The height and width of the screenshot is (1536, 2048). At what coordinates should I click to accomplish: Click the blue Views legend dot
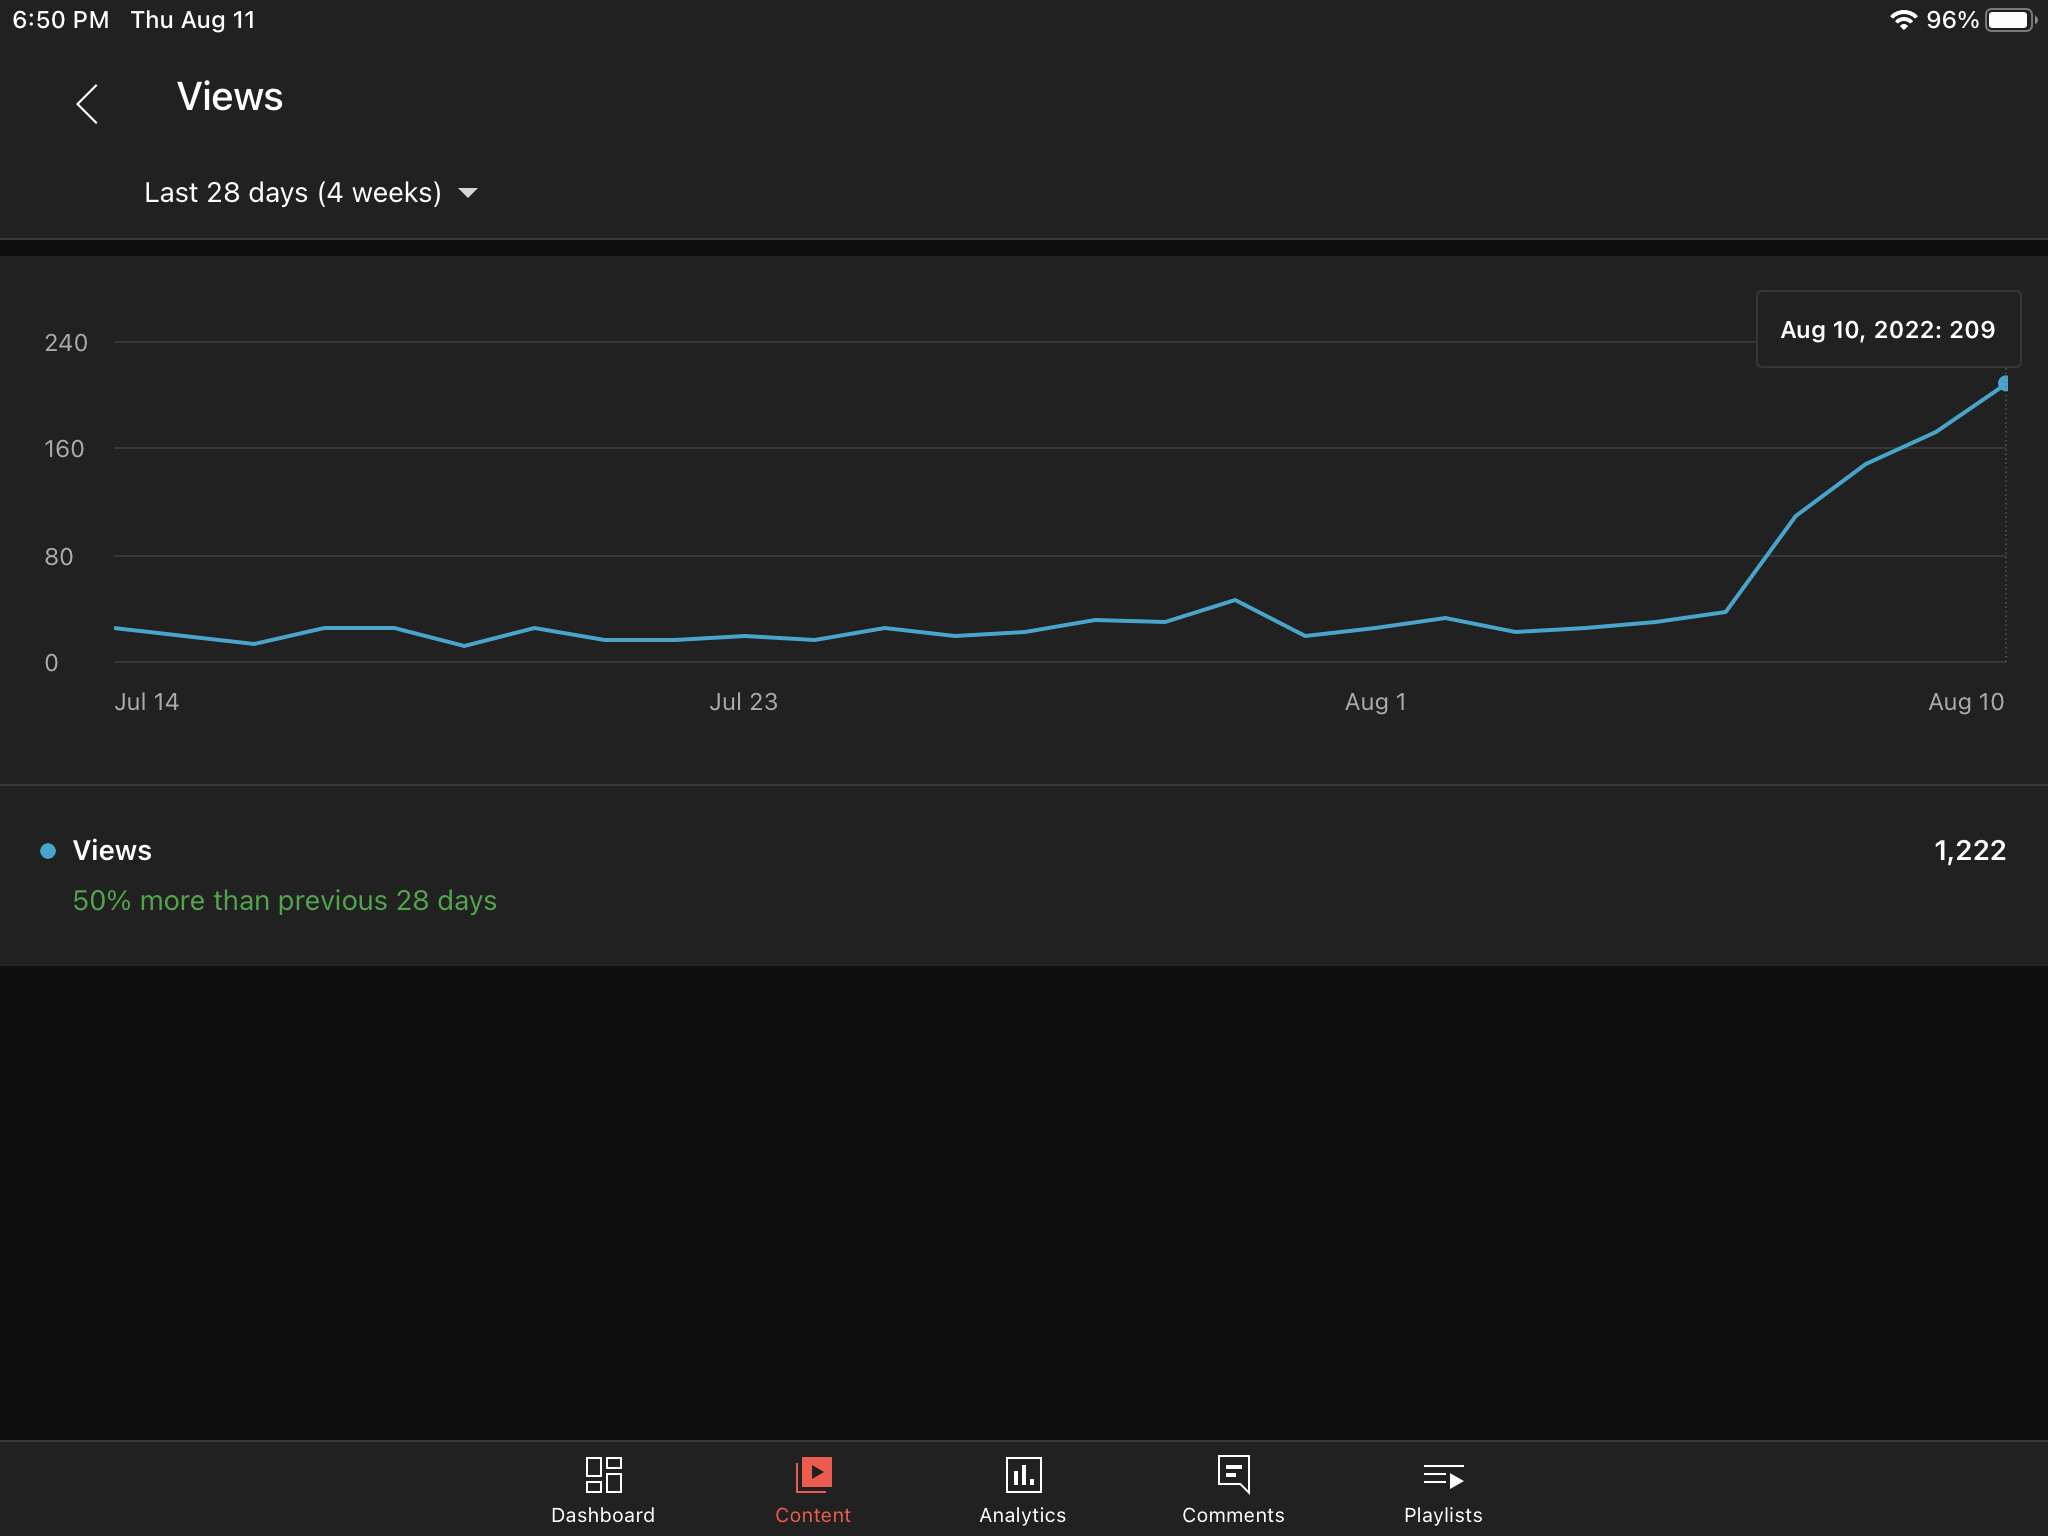[48, 851]
